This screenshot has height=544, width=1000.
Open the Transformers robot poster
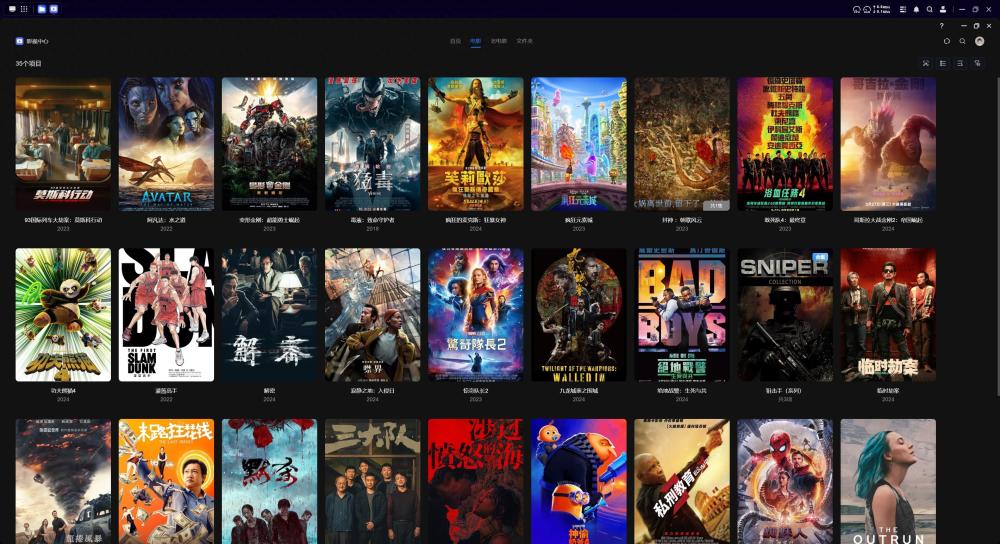click(269, 144)
